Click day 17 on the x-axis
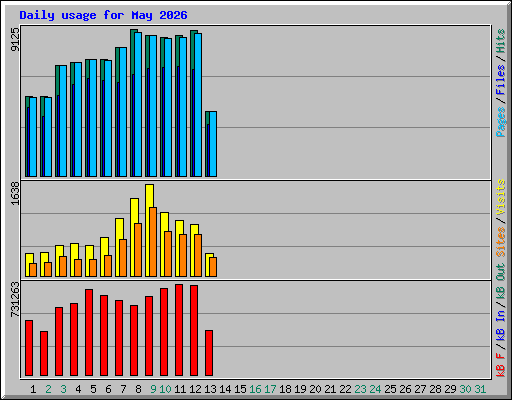The image size is (512, 400). click(270, 389)
